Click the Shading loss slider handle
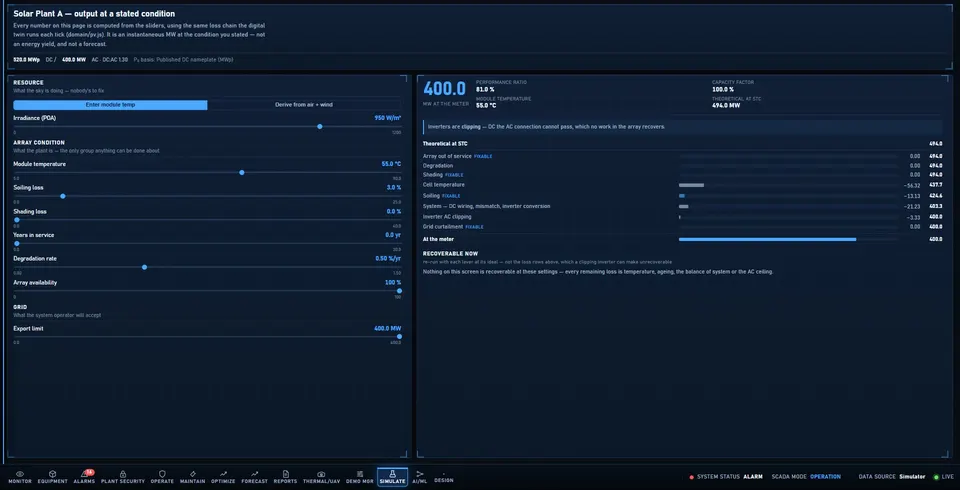 pyautogui.click(x=17, y=220)
